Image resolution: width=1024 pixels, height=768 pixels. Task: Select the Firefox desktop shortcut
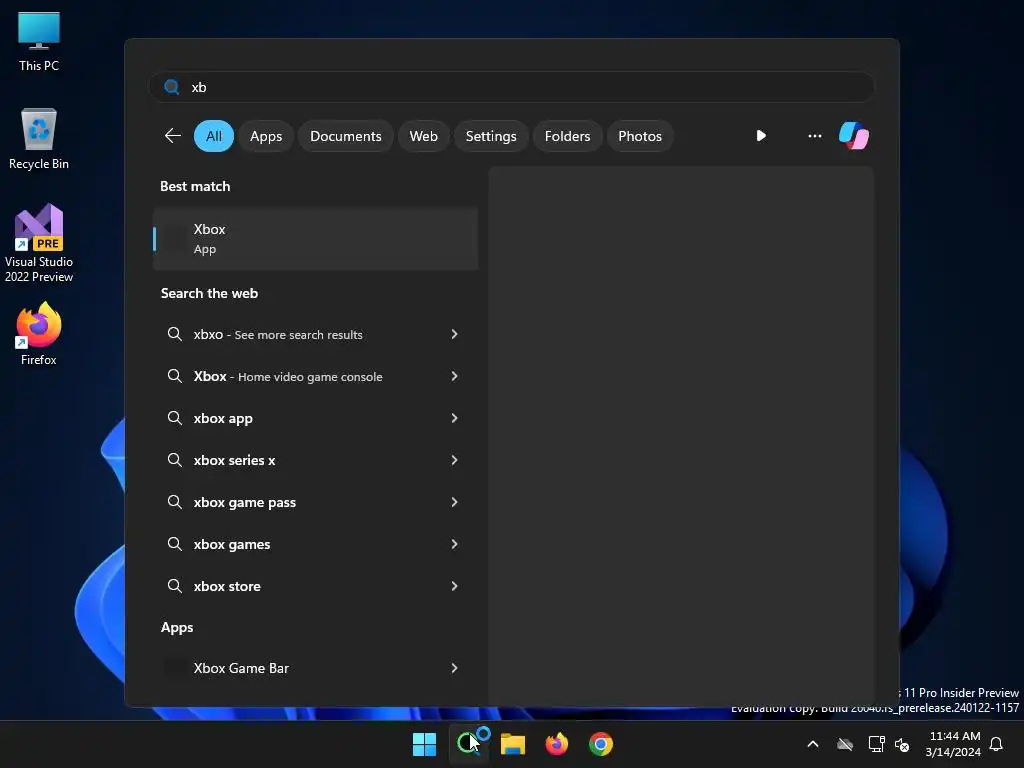coord(39,334)
